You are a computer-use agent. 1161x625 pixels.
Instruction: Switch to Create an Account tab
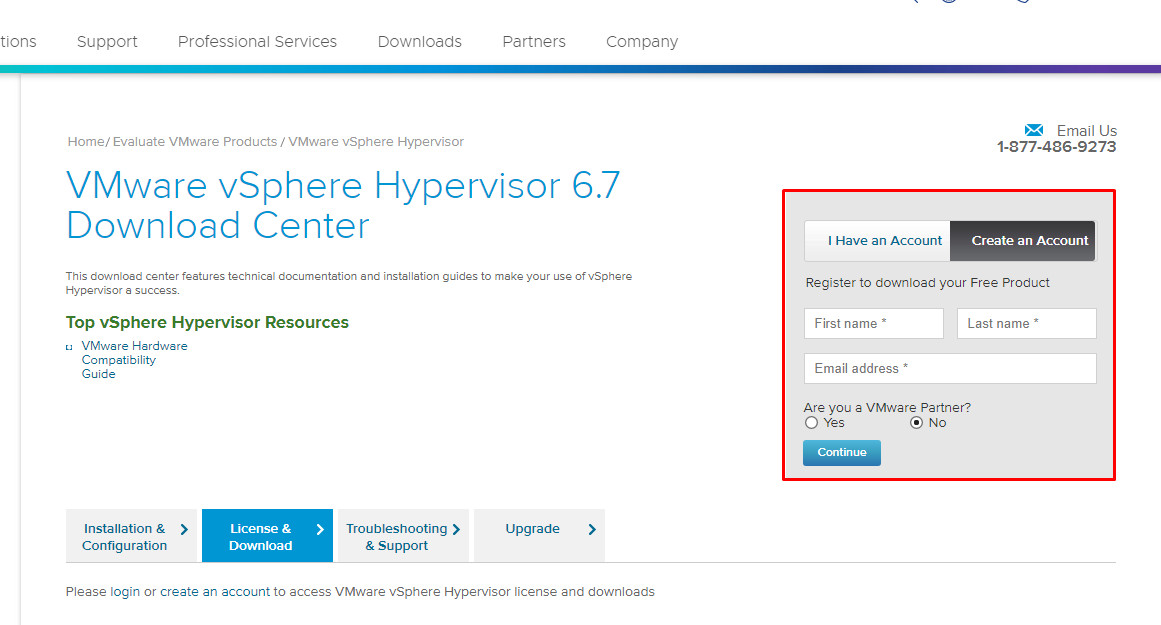pos(1023,241)
